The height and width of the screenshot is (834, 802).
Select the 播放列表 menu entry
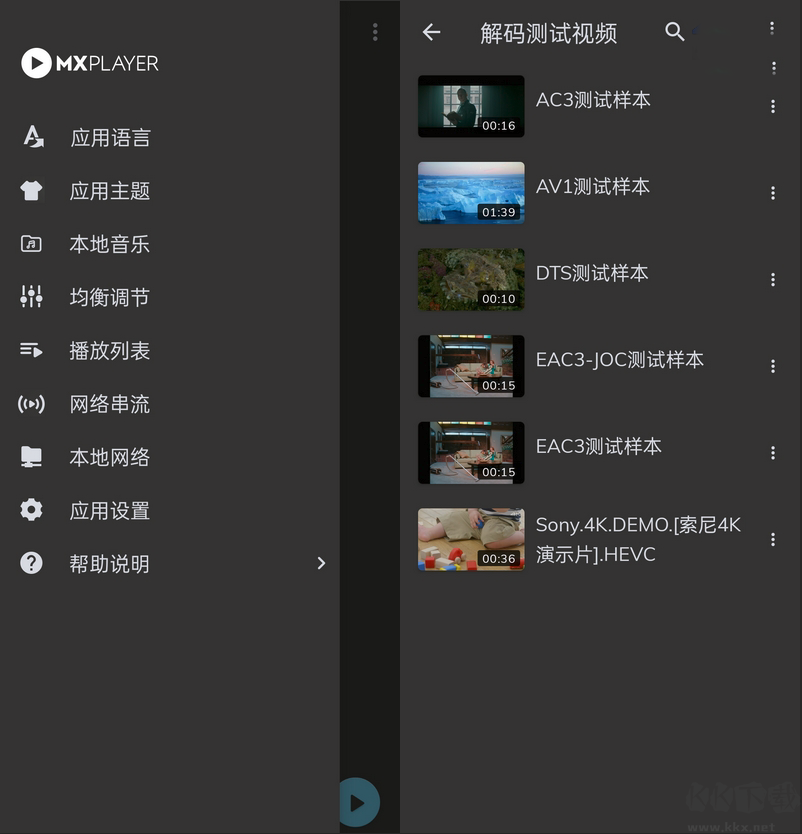(110, 350)
